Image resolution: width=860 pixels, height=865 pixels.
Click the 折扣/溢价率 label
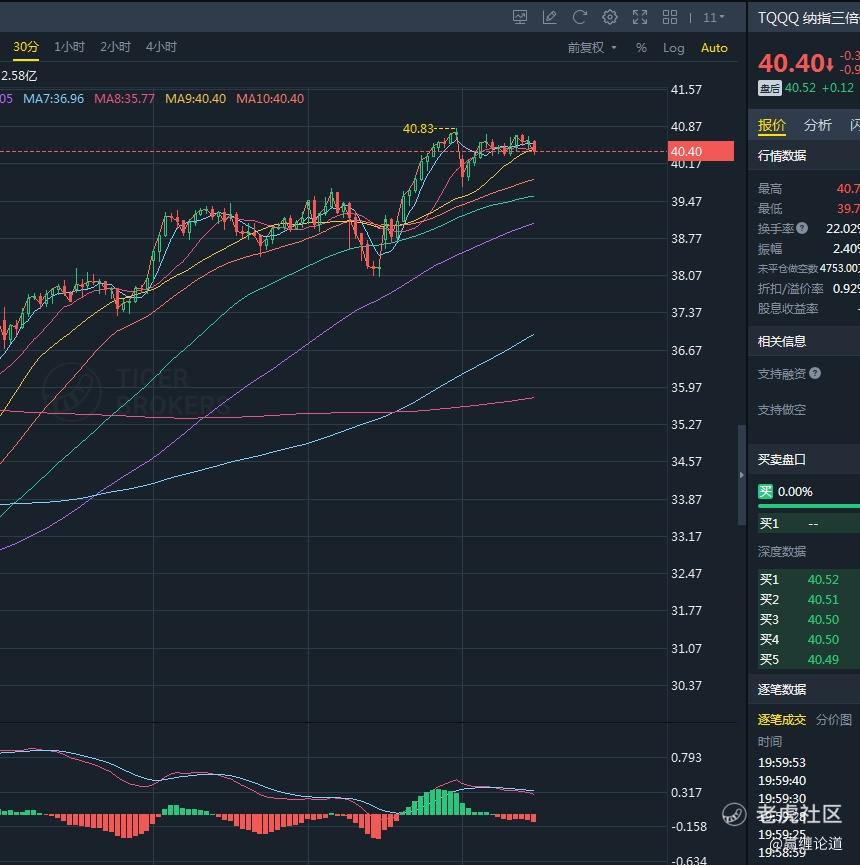point(790,289)
